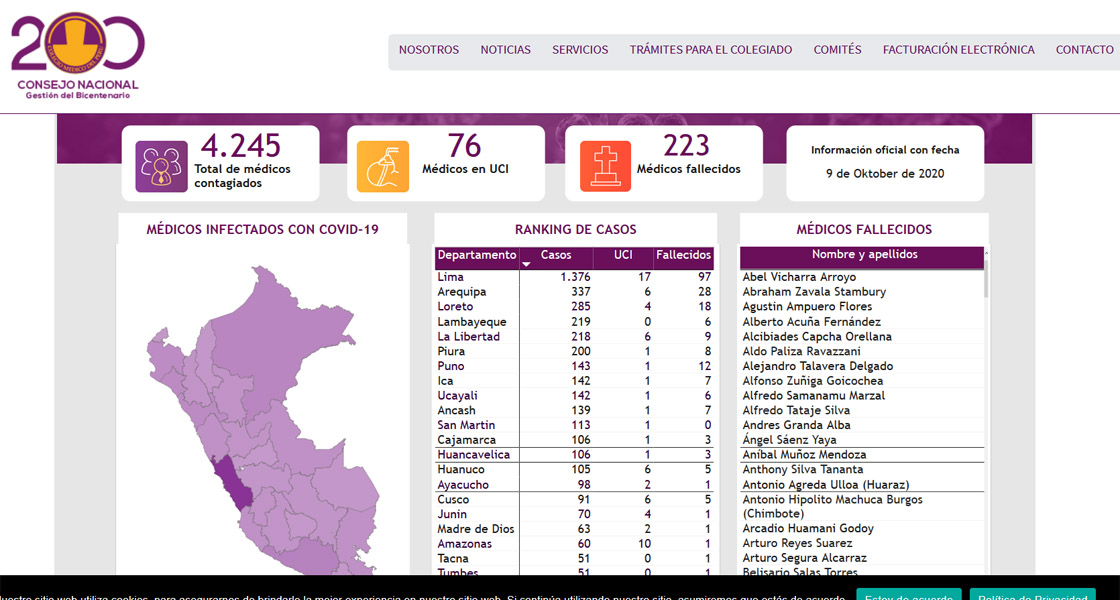The width and height of the screenshot is (1120, 600).
Task: Select the Huancavelica department row
Action: [x=574, y=455]
